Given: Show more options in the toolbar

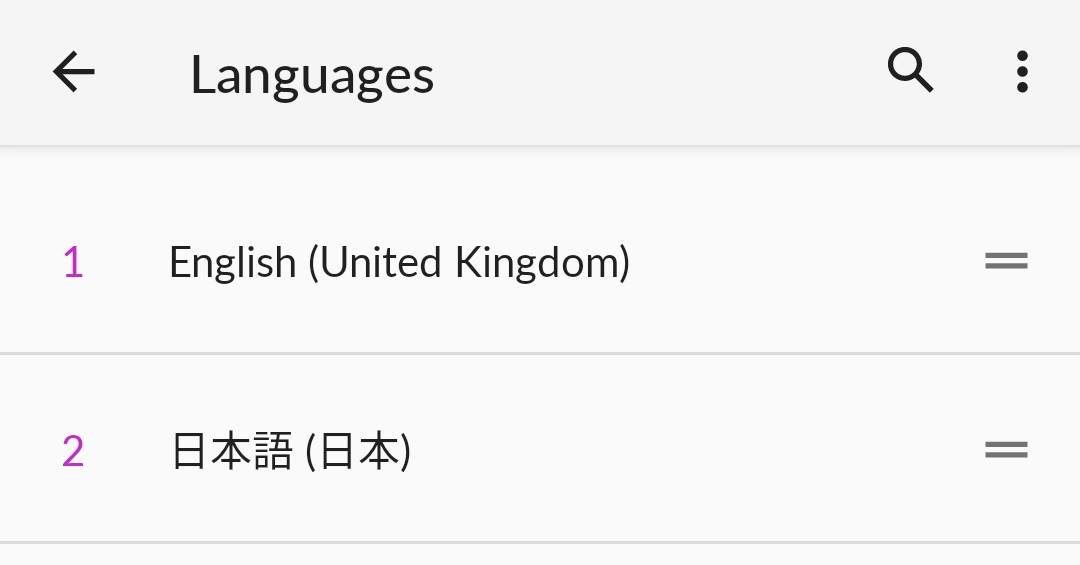Looking at the screenshot, I should 1021,72.
